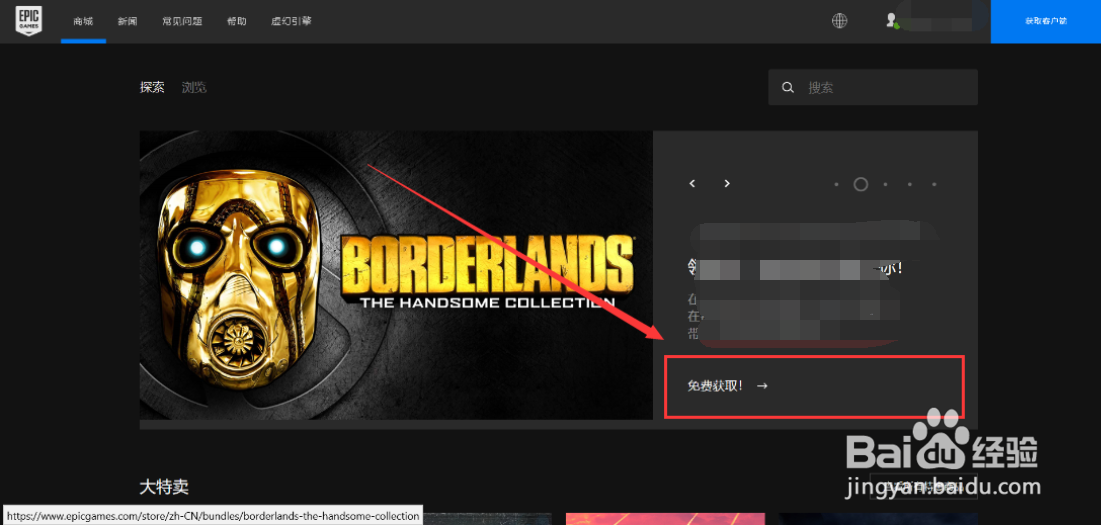Open the user account icon
1101x525 pixels.
coord(892,21)
